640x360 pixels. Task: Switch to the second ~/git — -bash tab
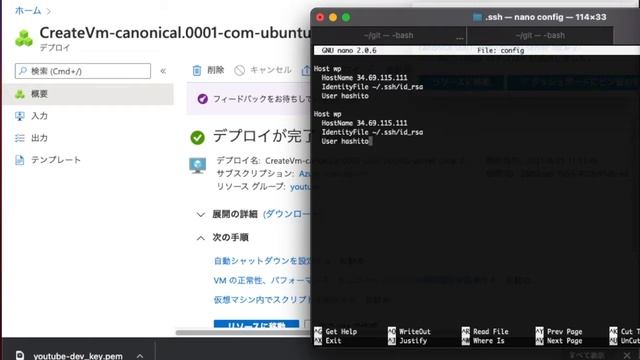tap(540, 36)
